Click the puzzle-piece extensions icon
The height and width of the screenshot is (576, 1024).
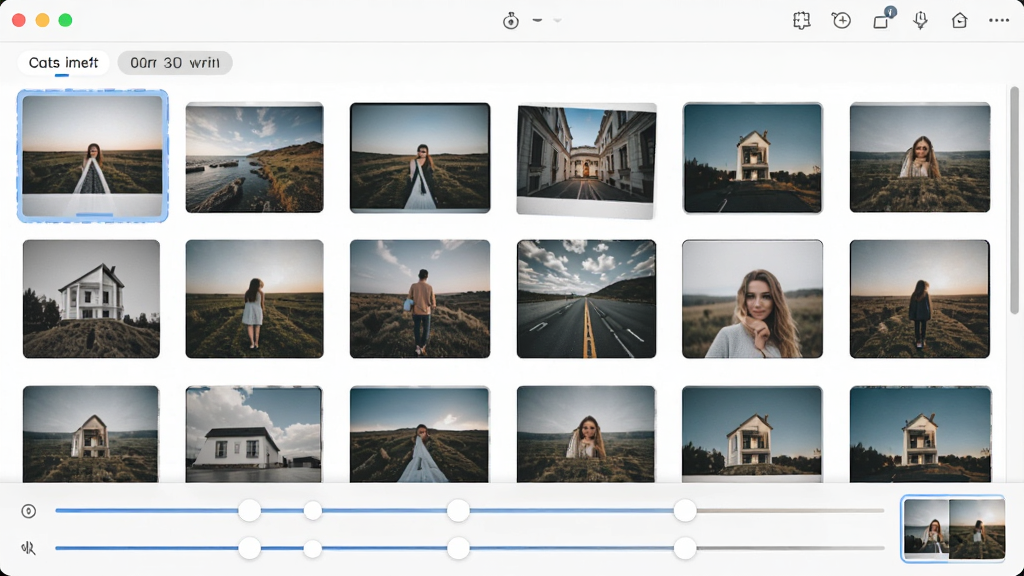(x=801, y=21)
